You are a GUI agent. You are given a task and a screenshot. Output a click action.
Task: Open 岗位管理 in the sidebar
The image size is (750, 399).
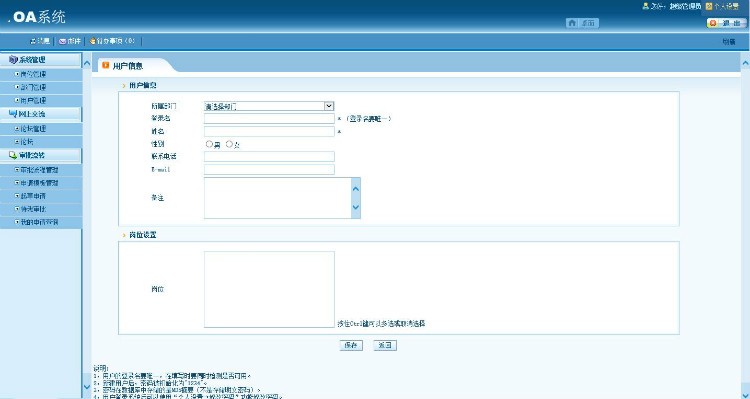41,74
